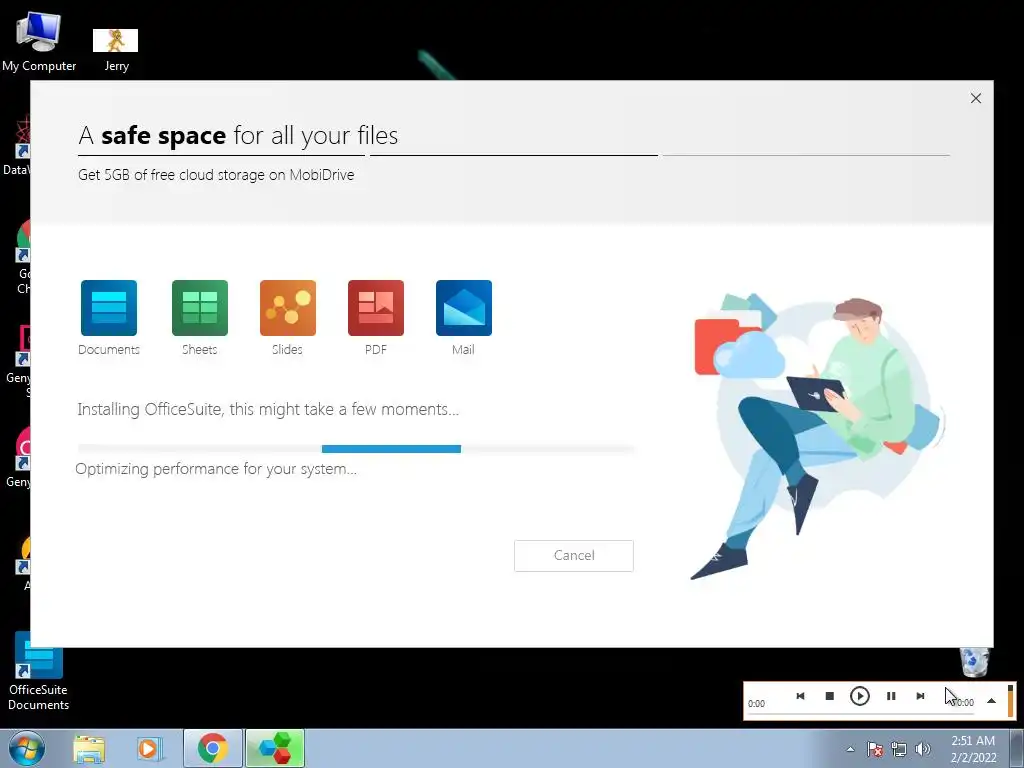1024x768 pixels.
Task: Click the media player seek bar
Action: [x=861, y=714]
